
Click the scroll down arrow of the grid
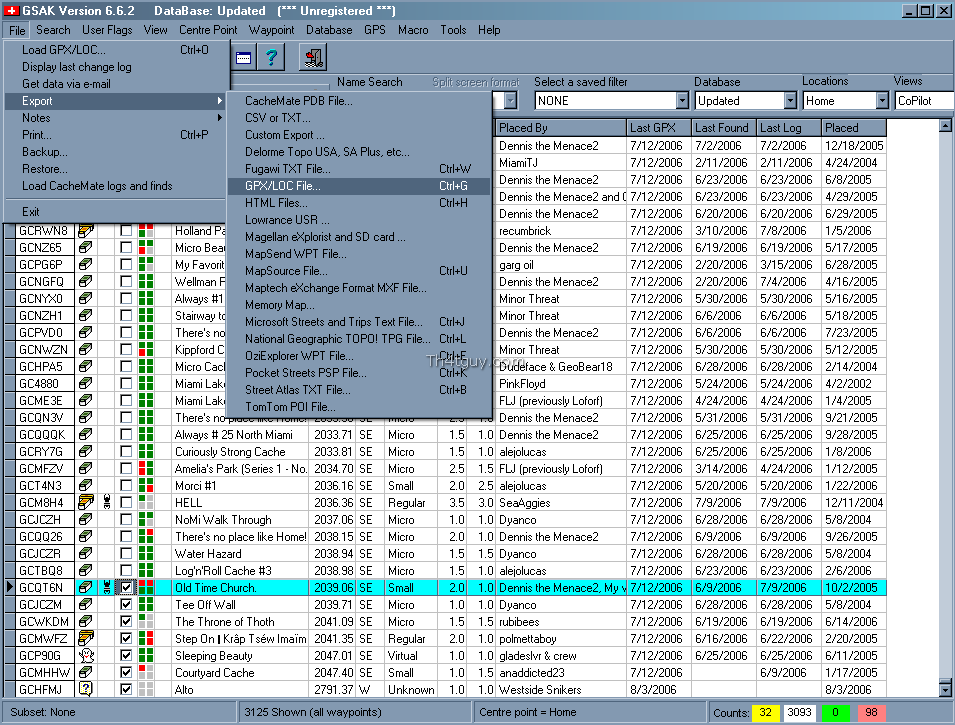tap(945, 689)
